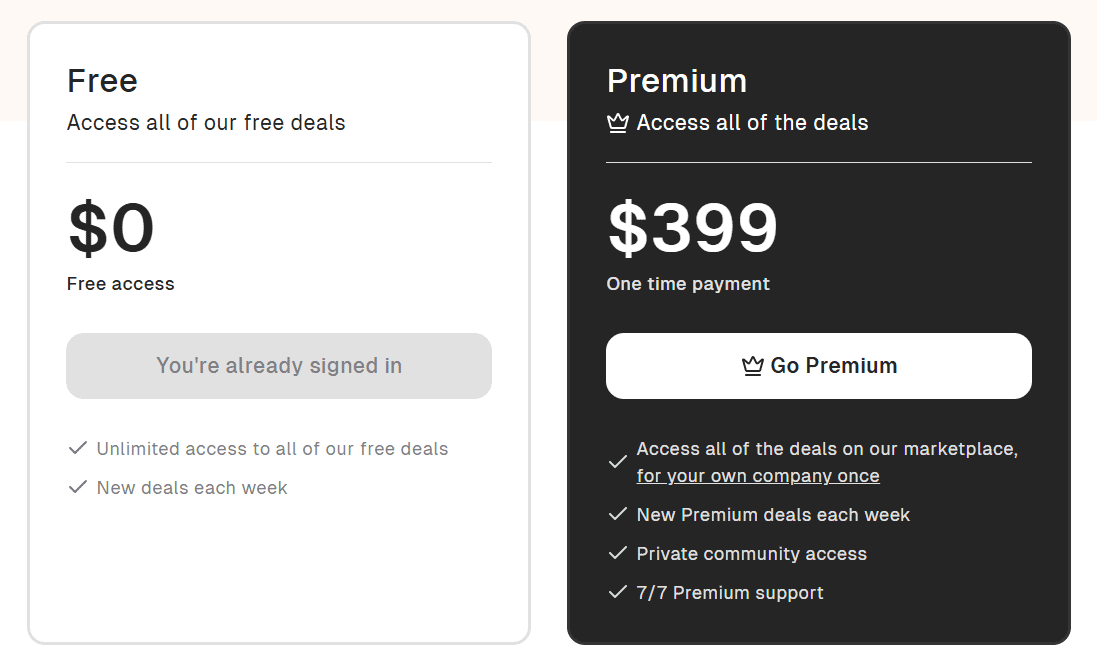Click "Access all of our free deals" subtitle
The image size is (1097, 668).
click(x=206, y=123)
